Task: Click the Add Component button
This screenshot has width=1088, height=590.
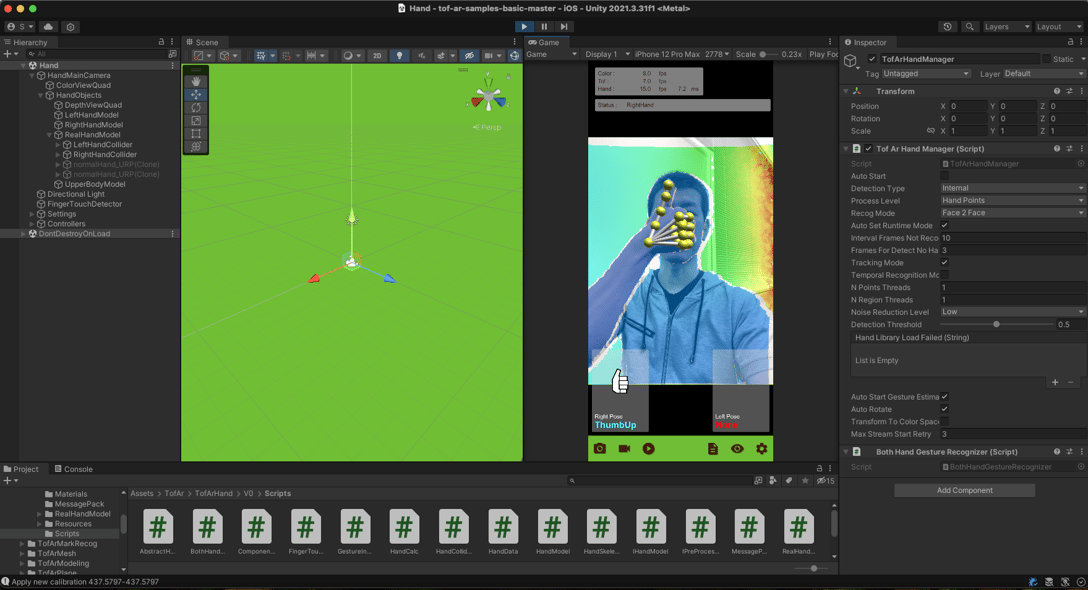Action: 964,490
